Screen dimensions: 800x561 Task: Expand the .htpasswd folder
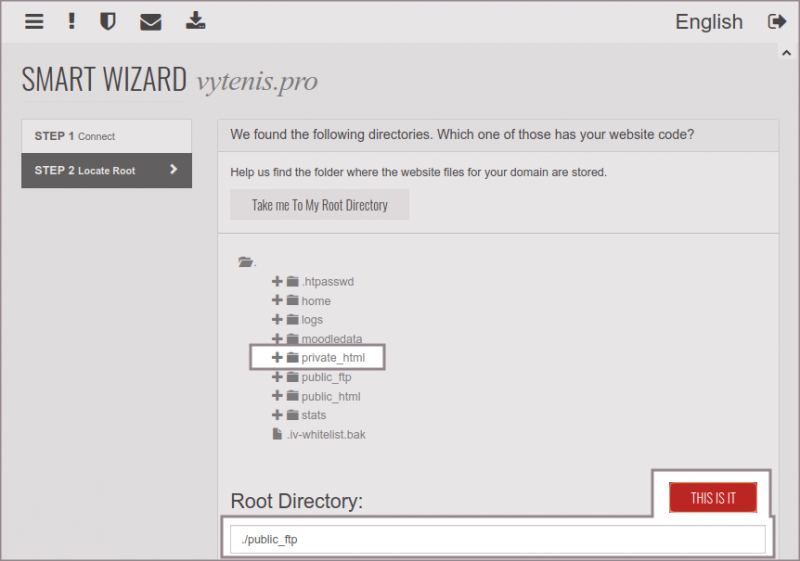(x=277, y=282)
